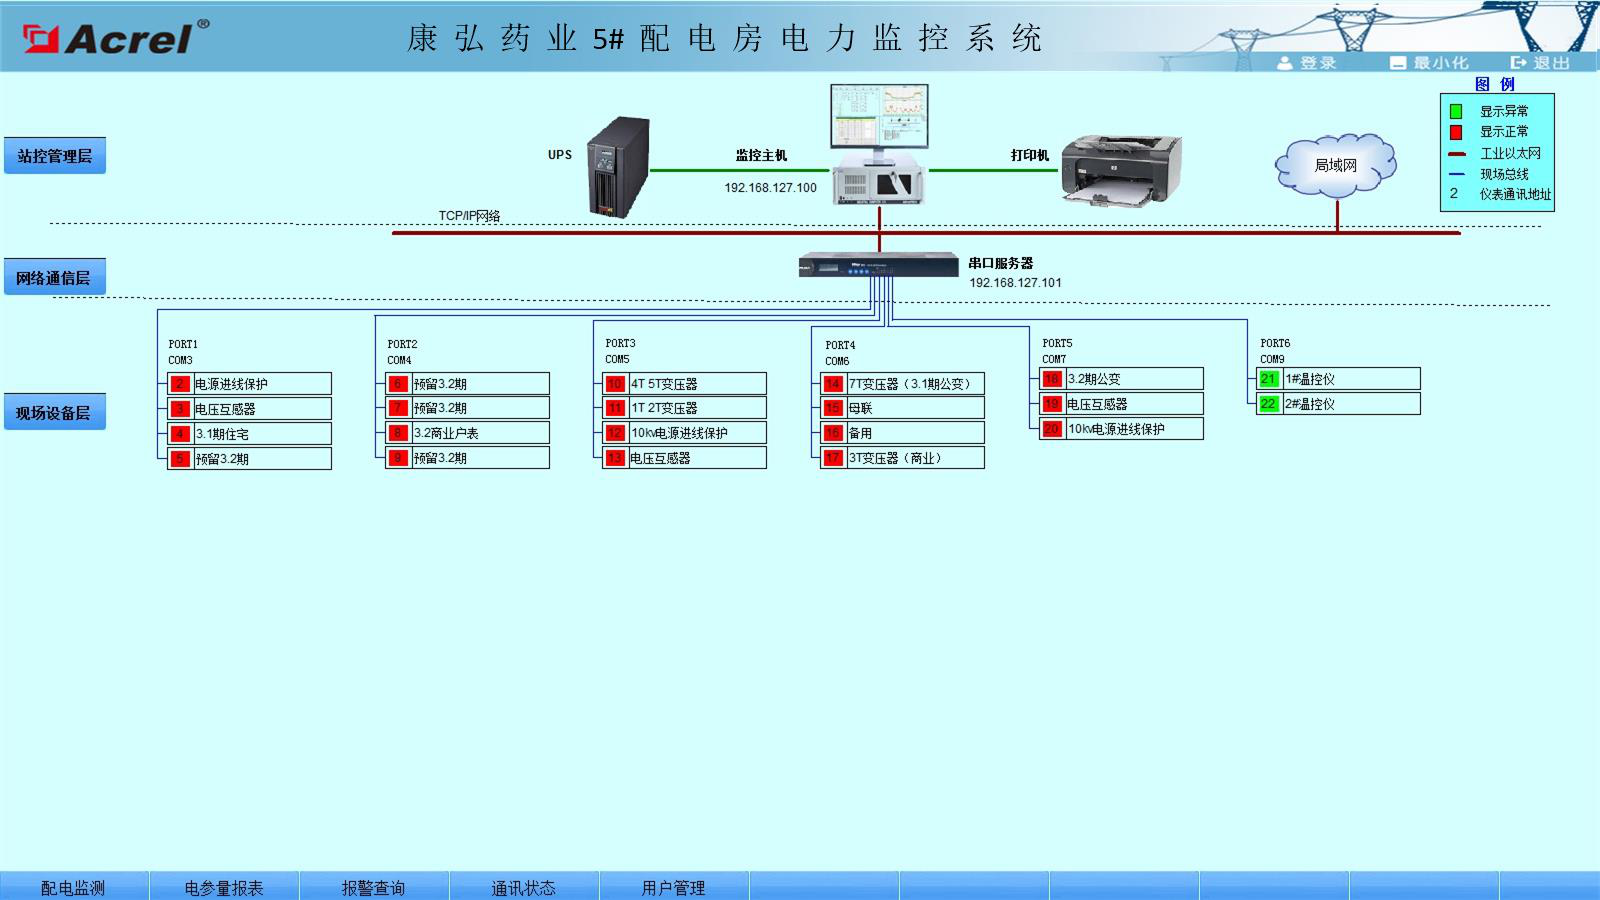This screenshot has width=1600, height=900.
Task: Click red address 6 indicator on PORT2
Action: pos(398,384)
